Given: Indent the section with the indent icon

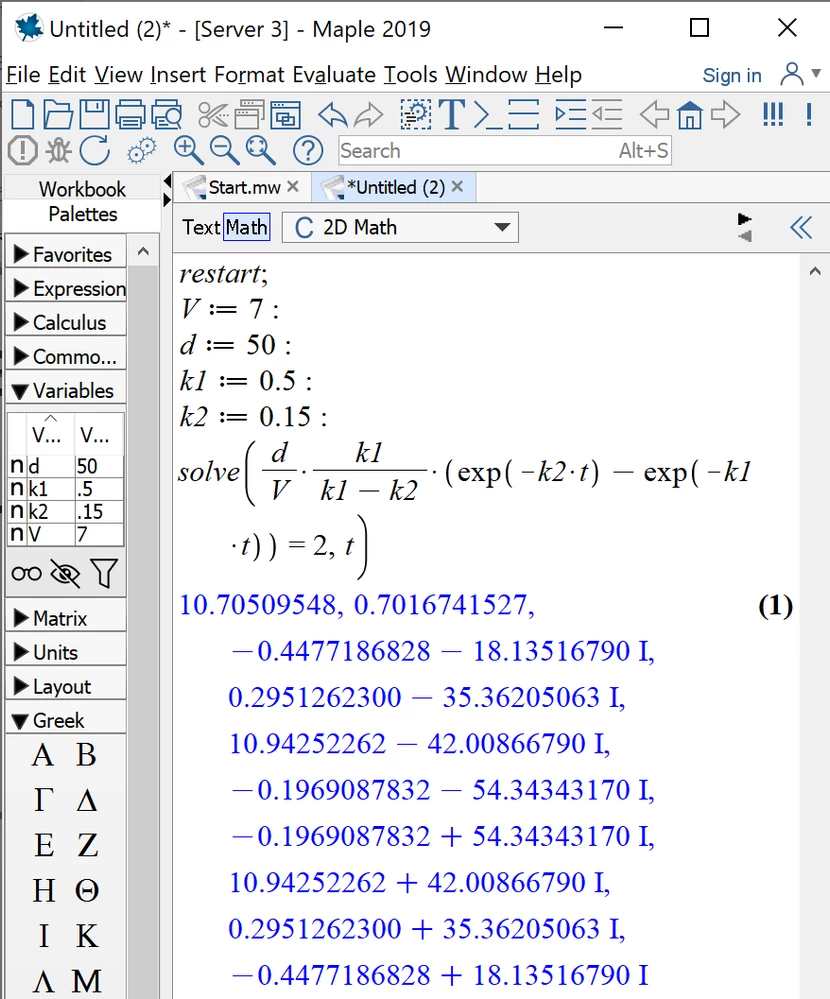Looking at the screenshot, I should (x=570, y=115).
